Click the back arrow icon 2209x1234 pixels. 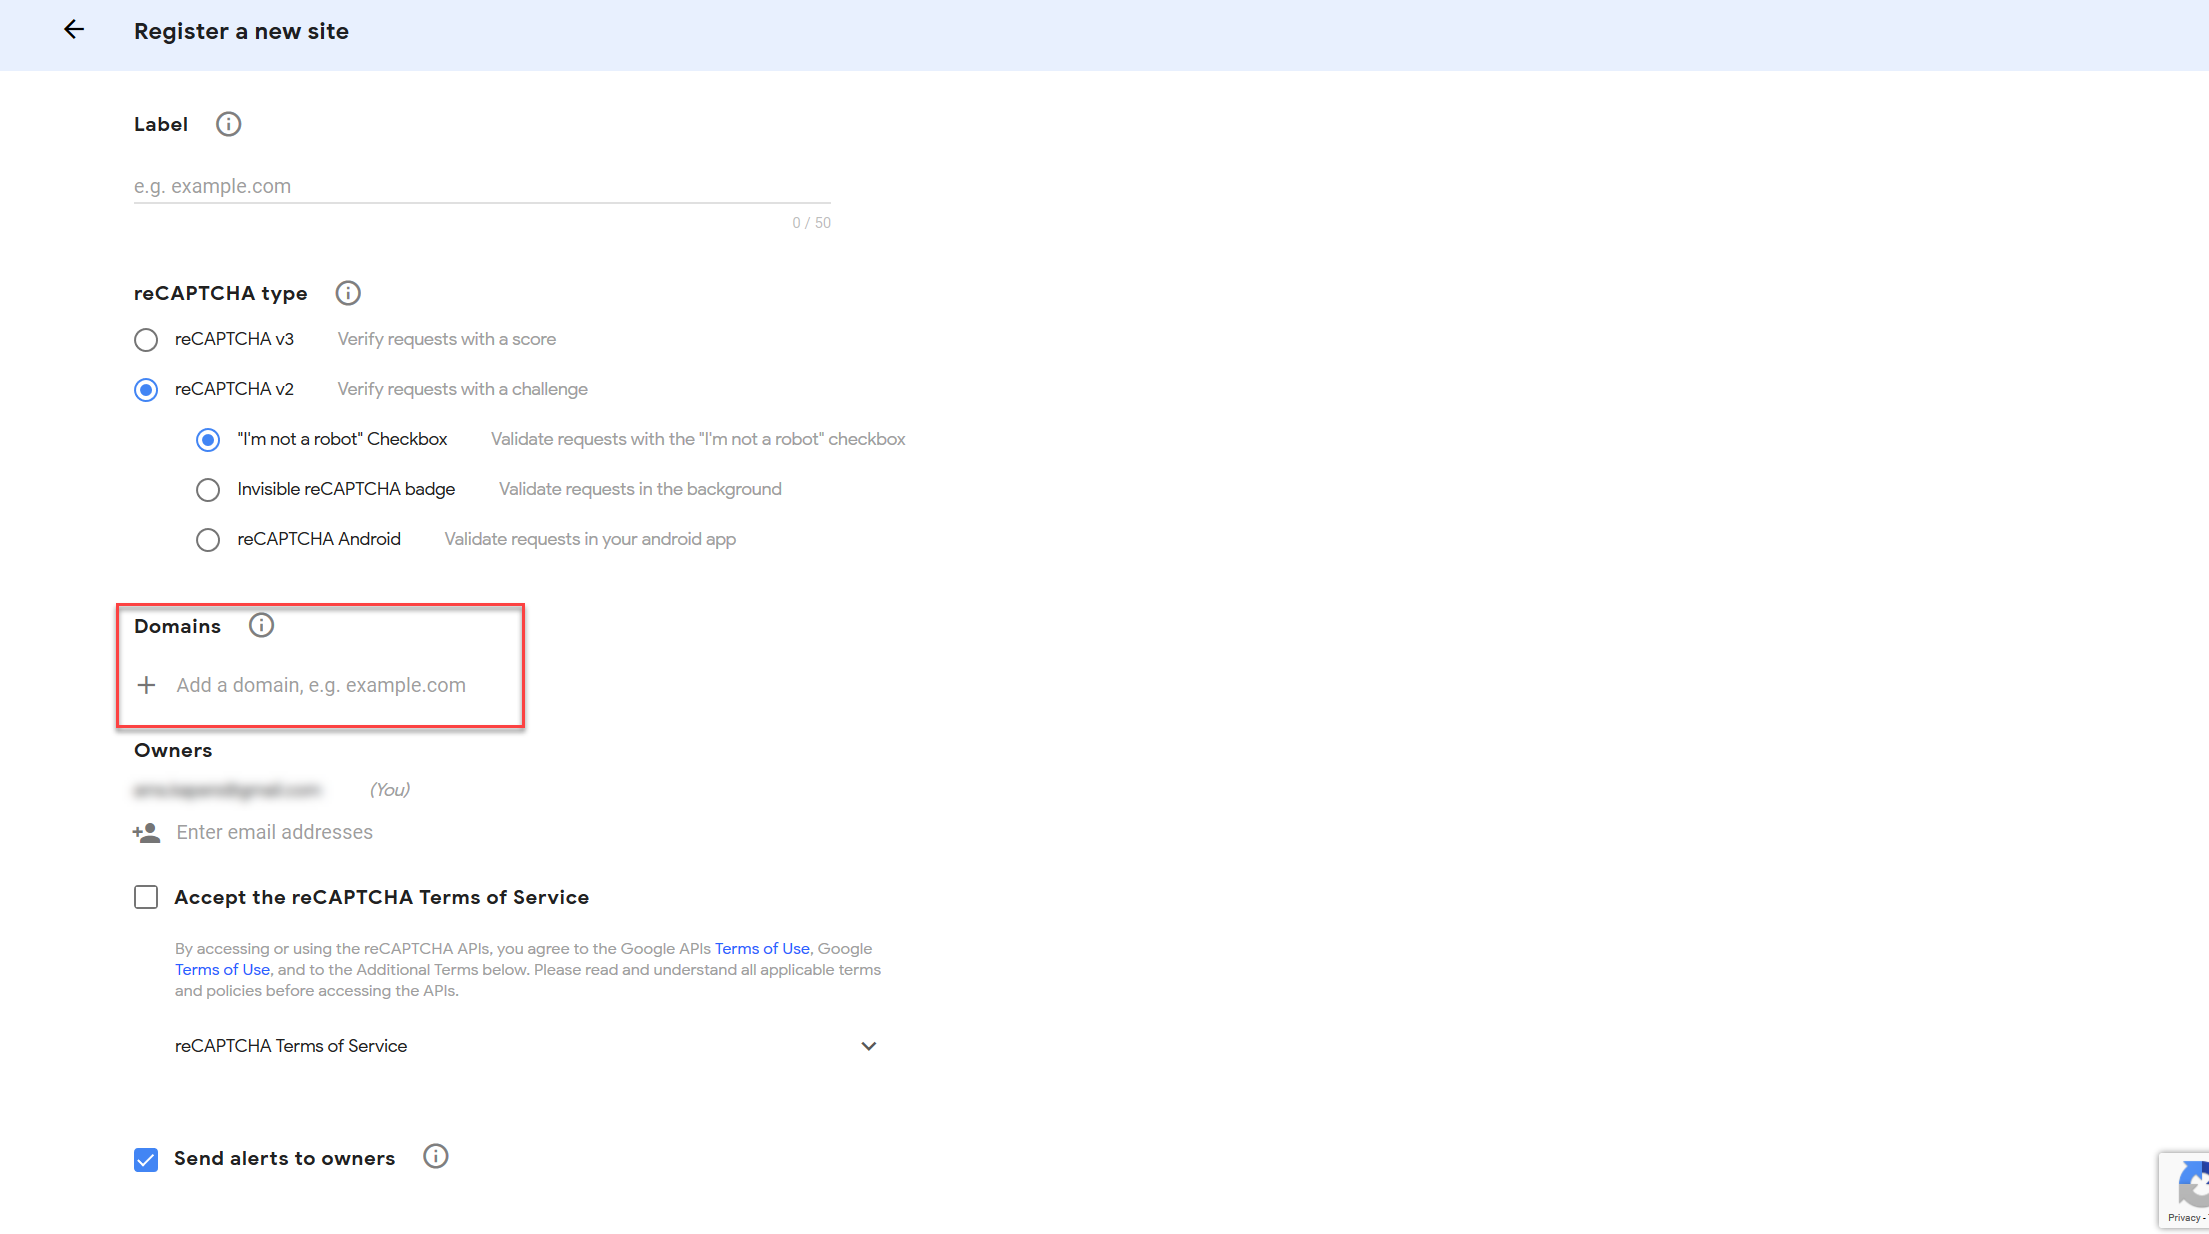[x=74, y=30]
